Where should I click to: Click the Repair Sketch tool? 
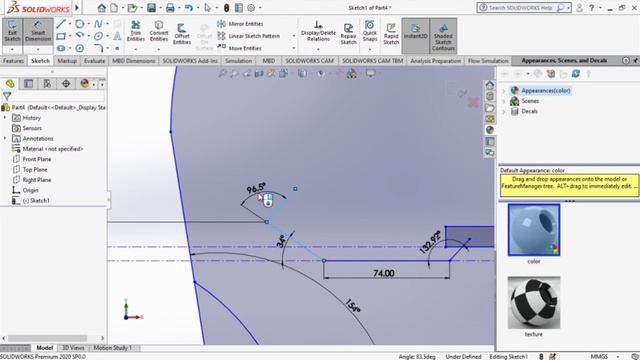click(x=348, y=34)
